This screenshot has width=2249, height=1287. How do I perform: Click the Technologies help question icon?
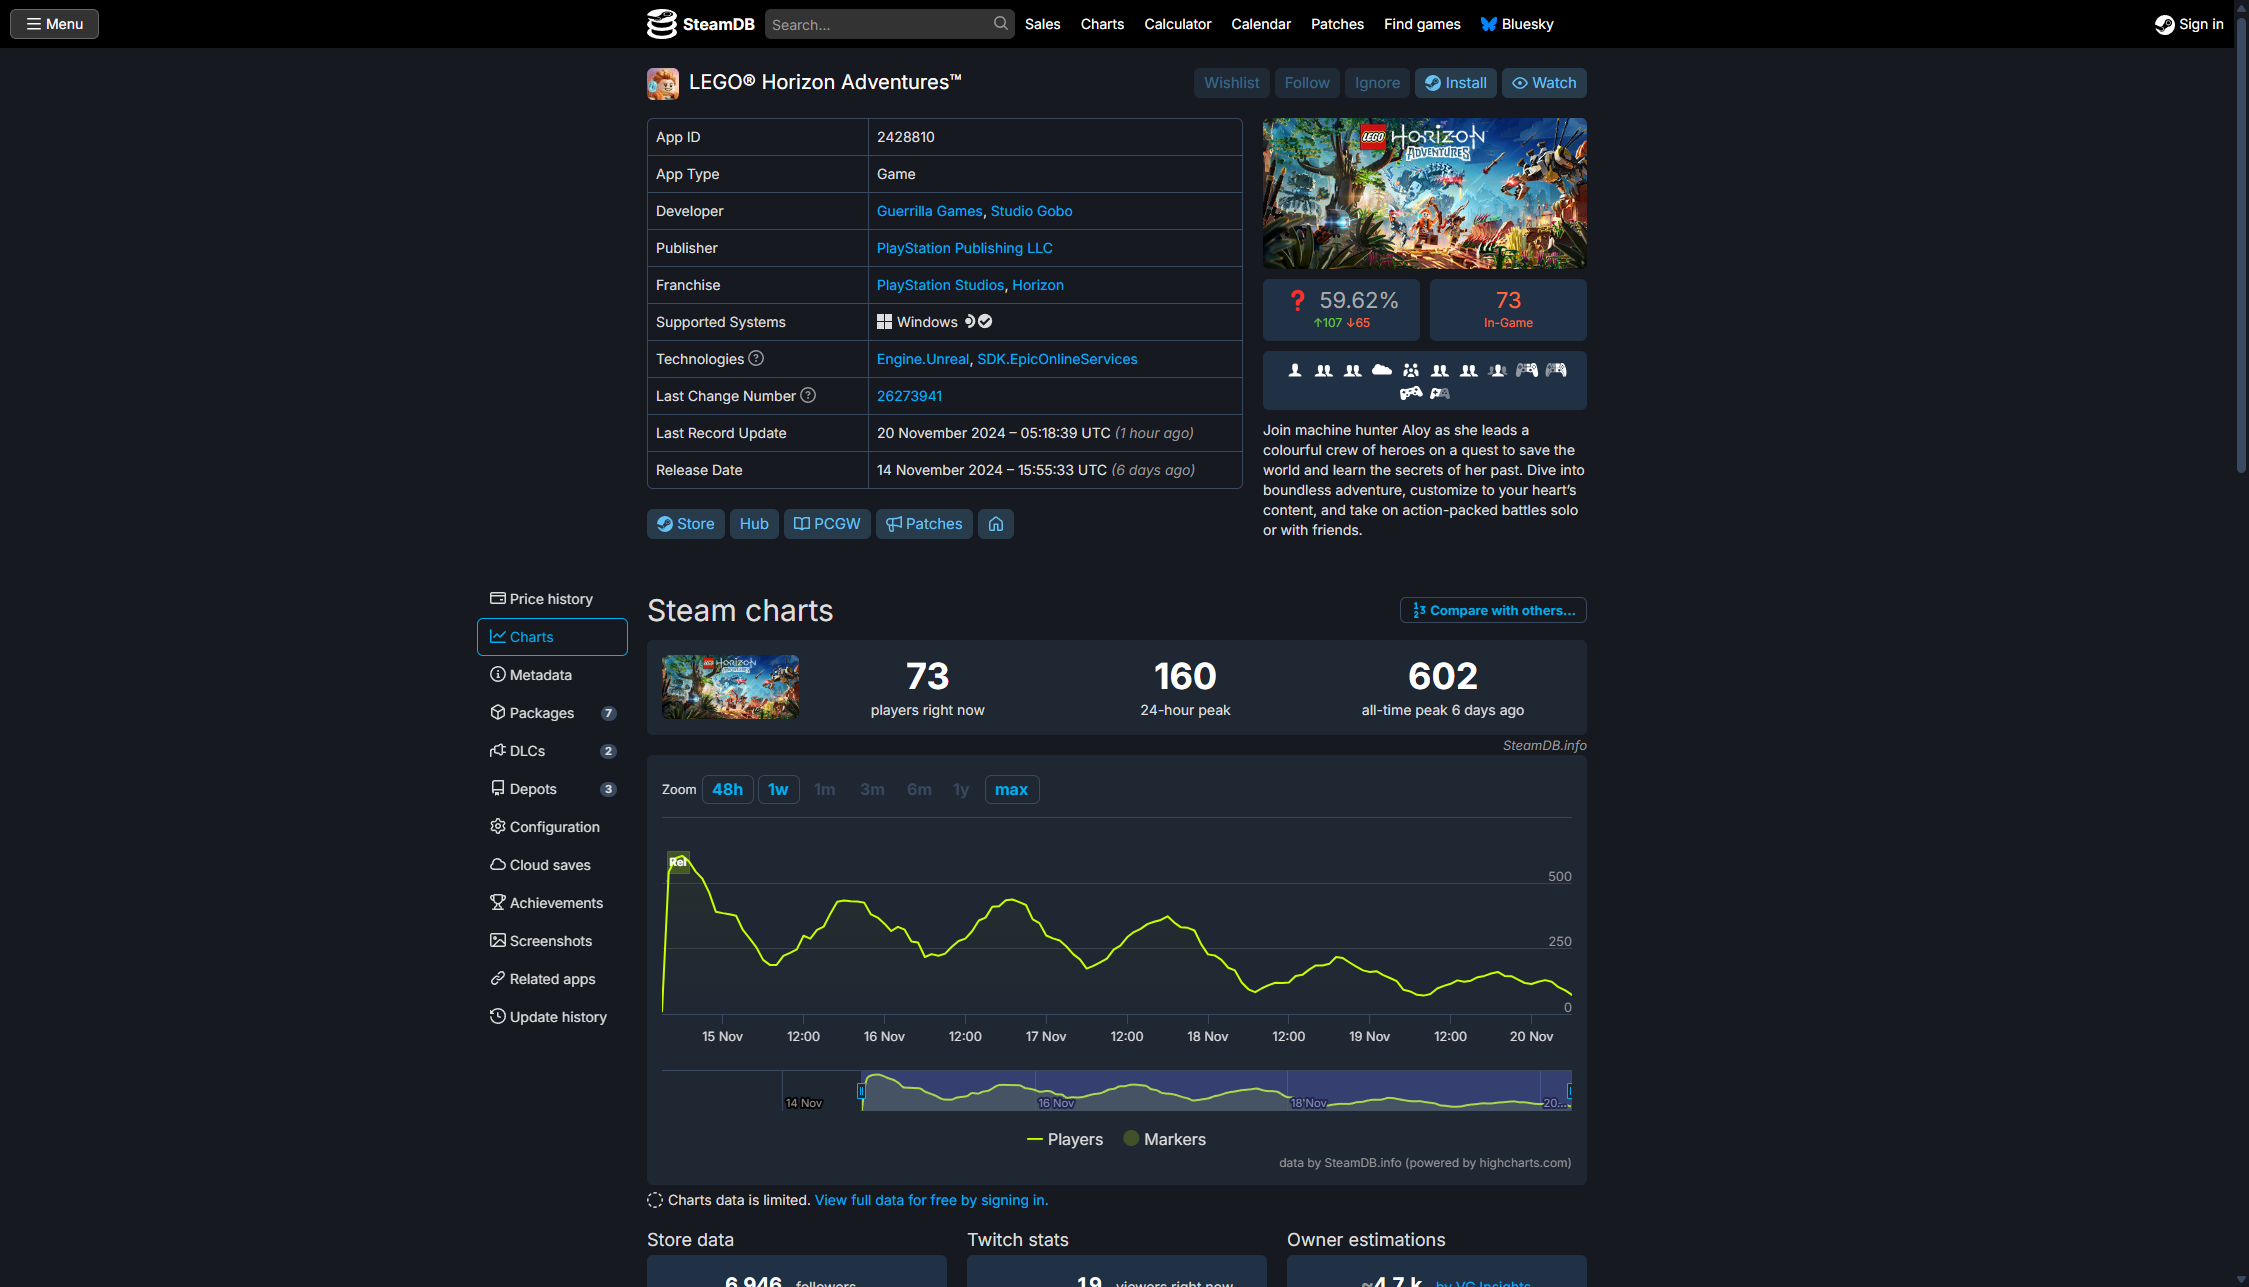pyautogui.click(x=756, y=358)
